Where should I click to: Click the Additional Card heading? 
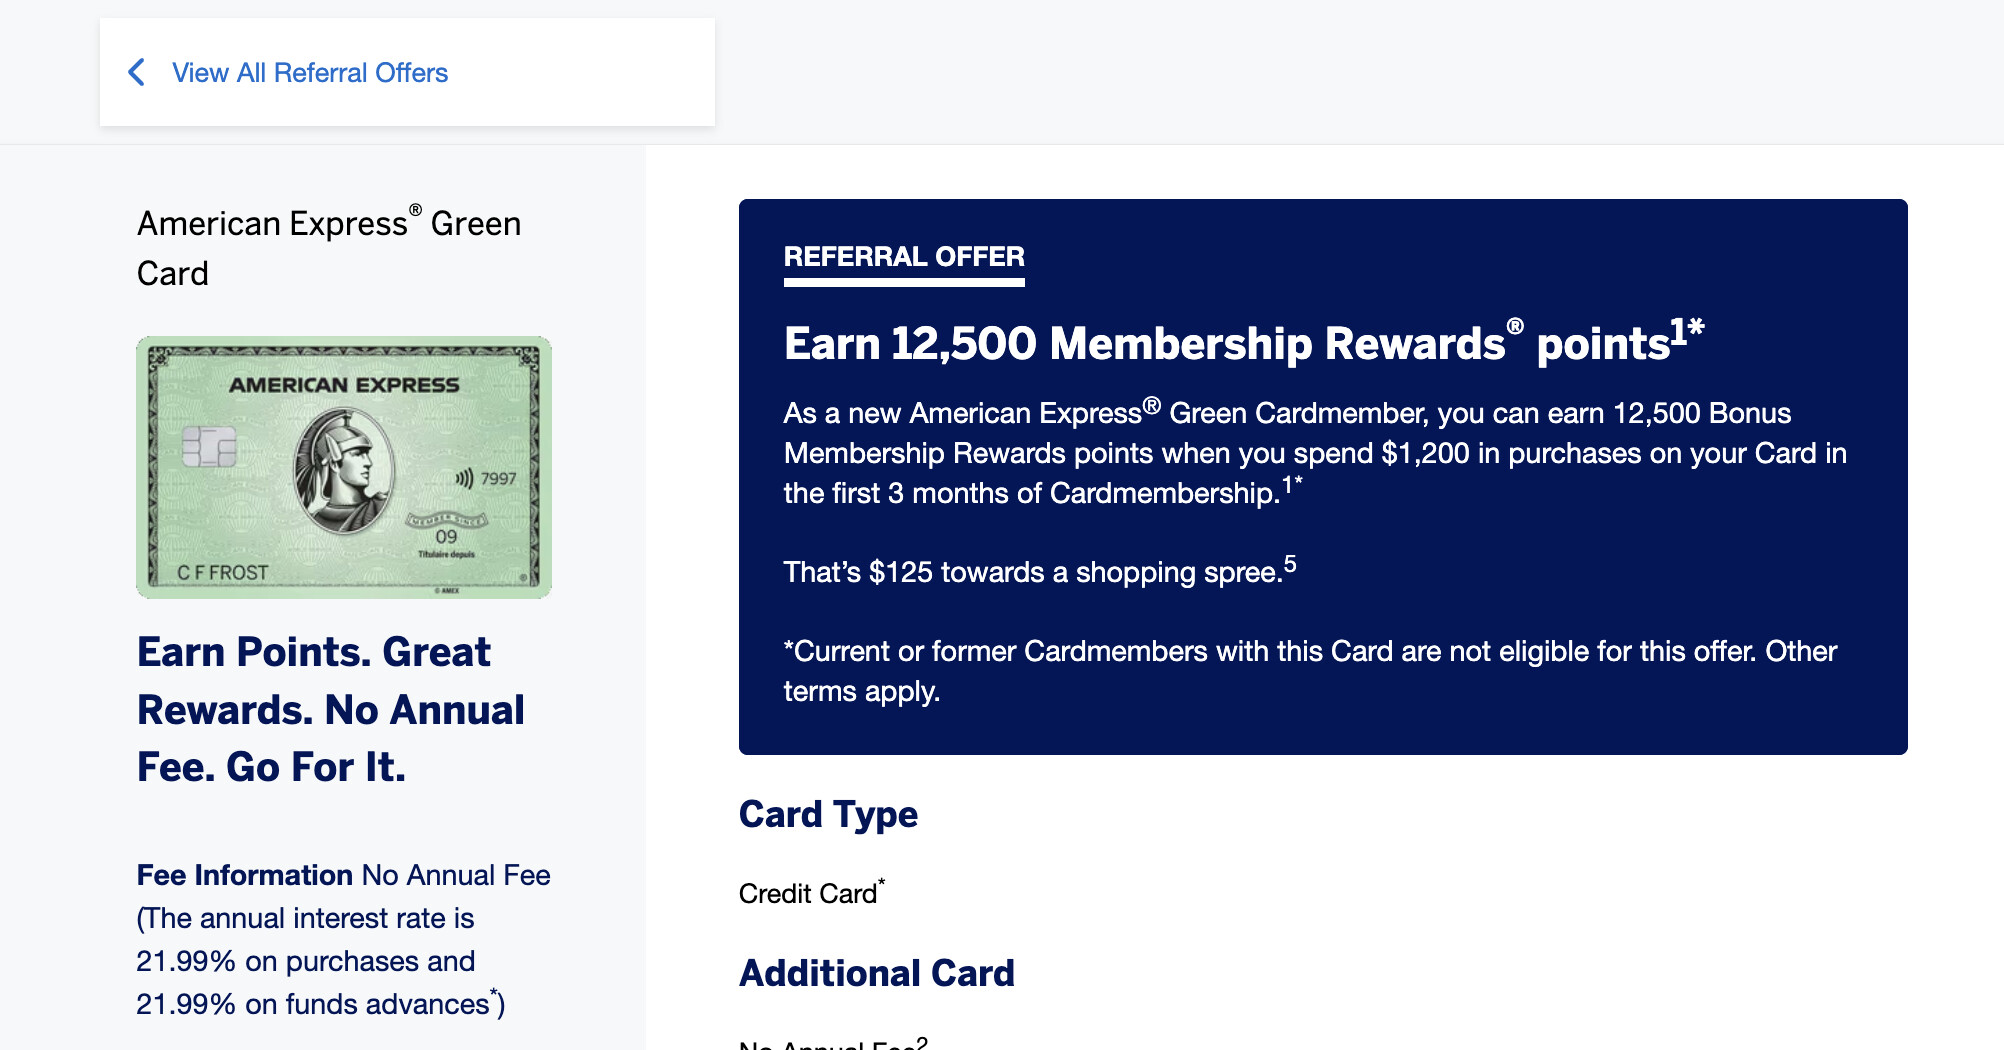coord(877,973)
